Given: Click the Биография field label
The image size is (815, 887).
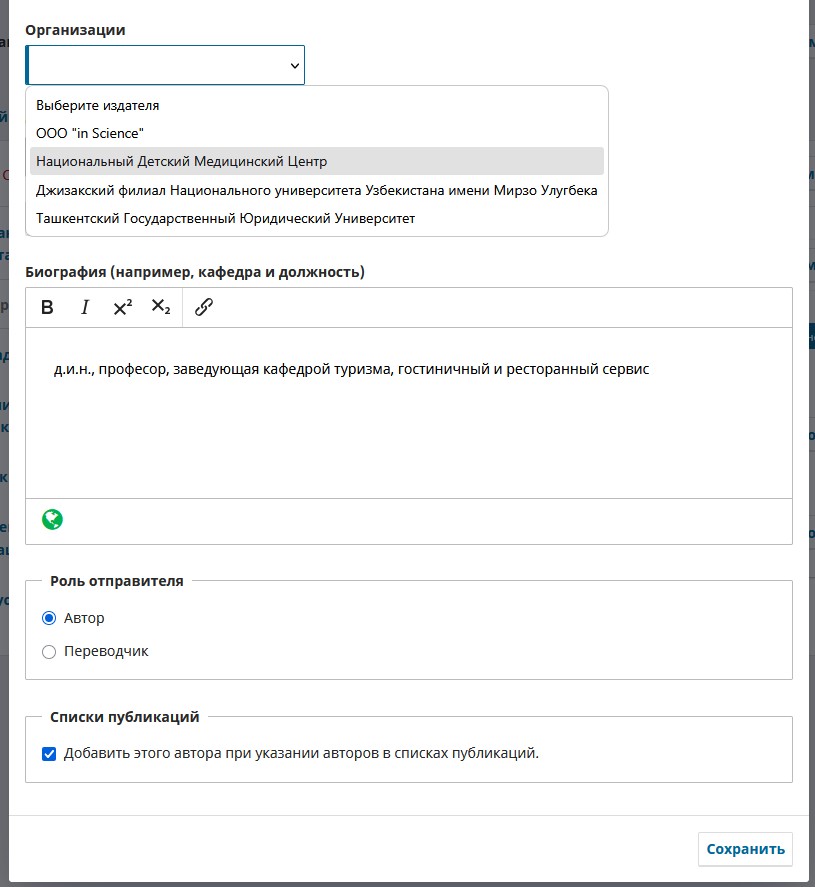Looking at the screenshot, I should pyautogui.click(x=194, y=272).
